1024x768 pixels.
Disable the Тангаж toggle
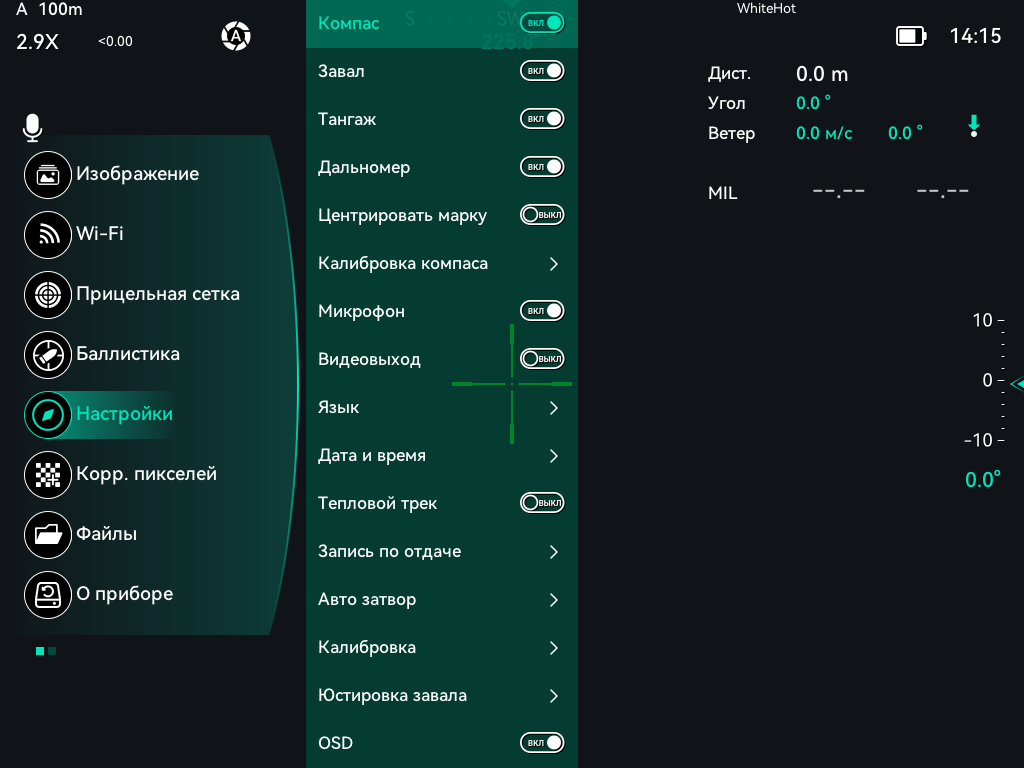[x=542, y=119]
